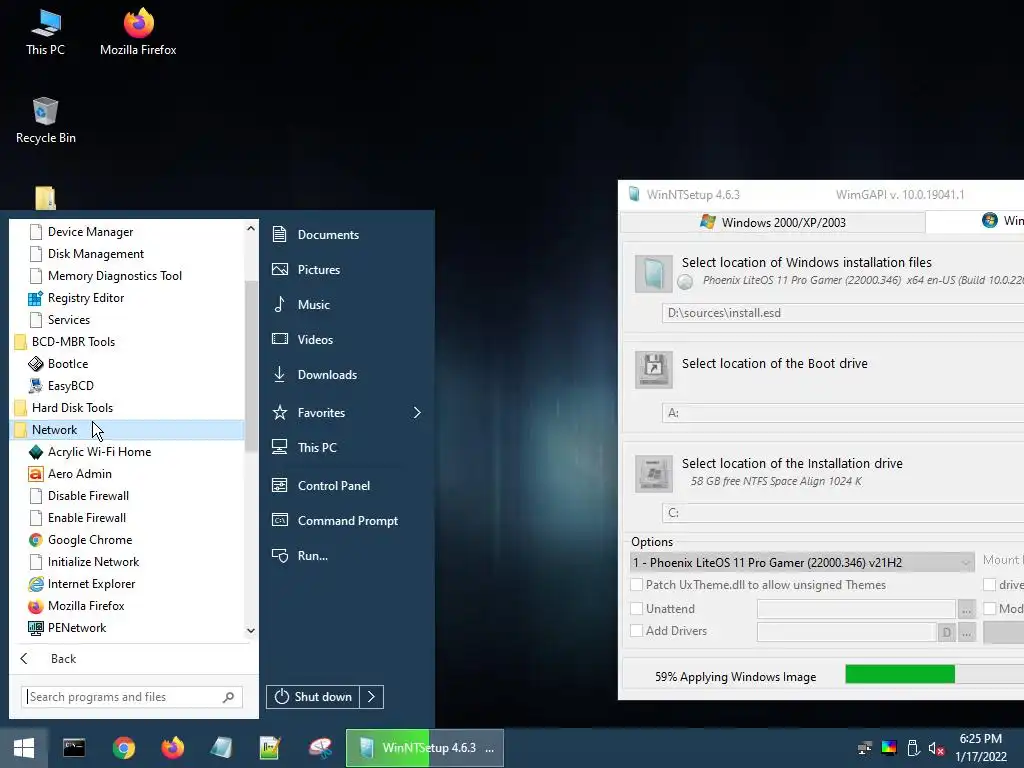The image size is (1024, 768).
Task: Open Documents from start menu
Action: (x=315, y=234)
